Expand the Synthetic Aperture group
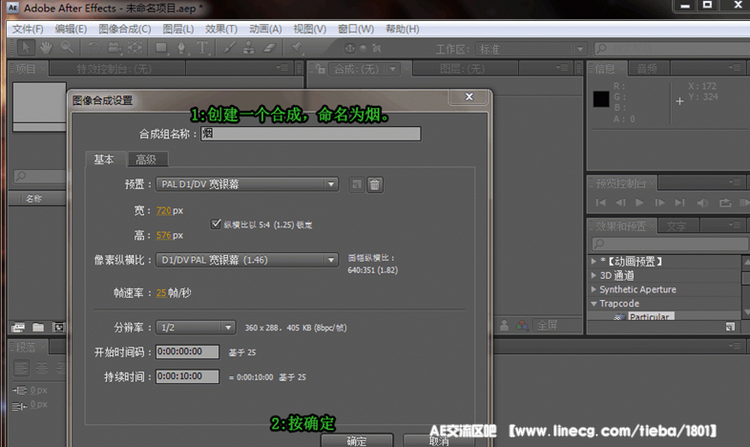 pos(594,289)
